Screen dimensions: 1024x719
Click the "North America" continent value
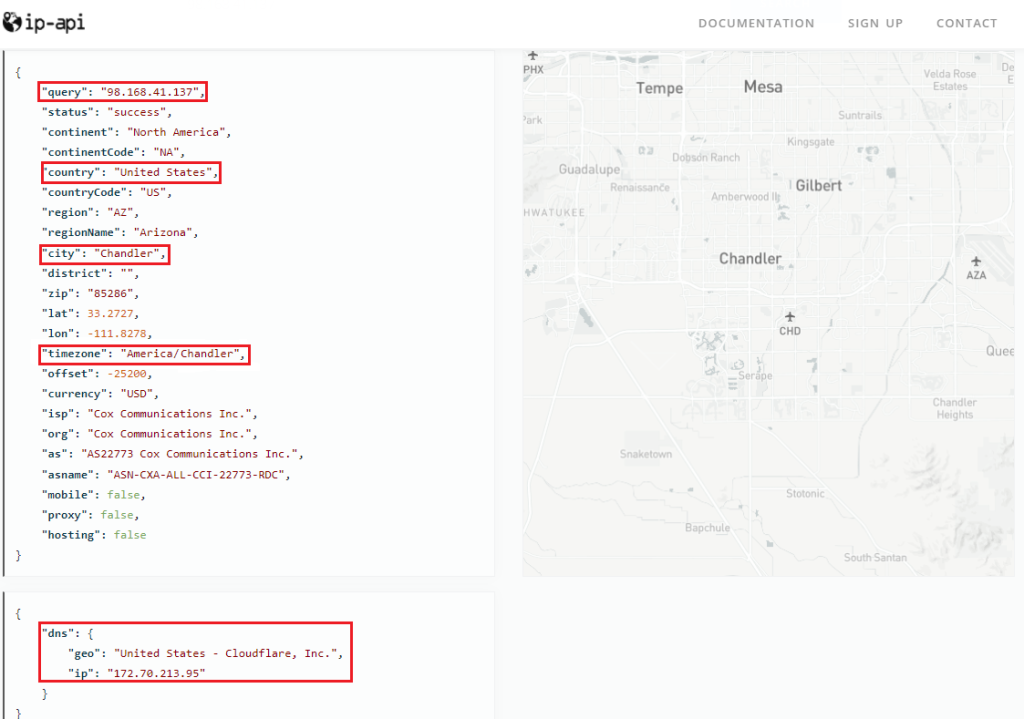[x=176, y=132]
